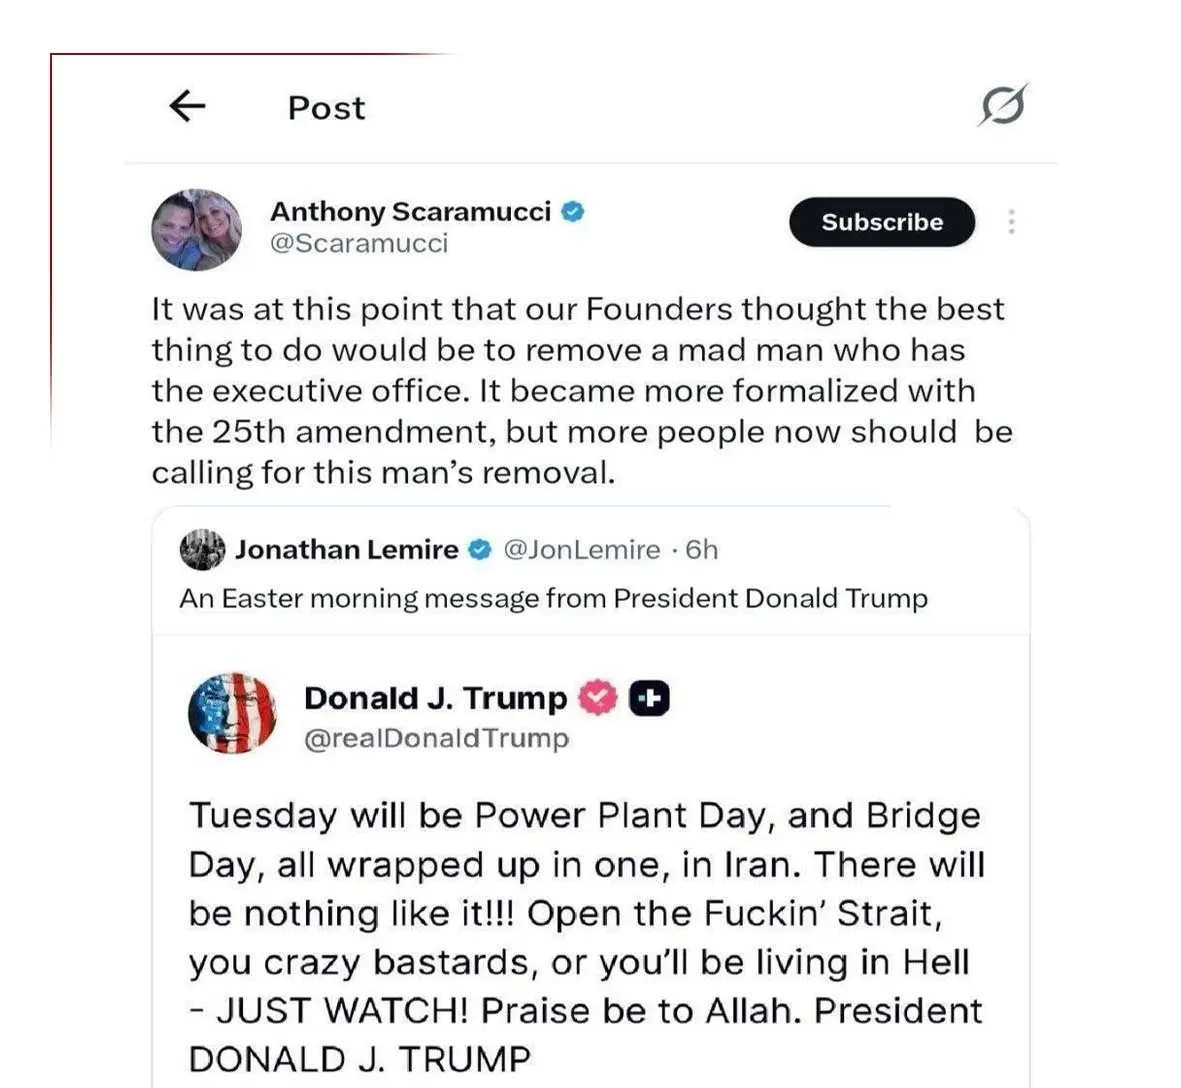Open the @JonLemire handle
The image size is (1181, 1088).
[x=581, y=549]
